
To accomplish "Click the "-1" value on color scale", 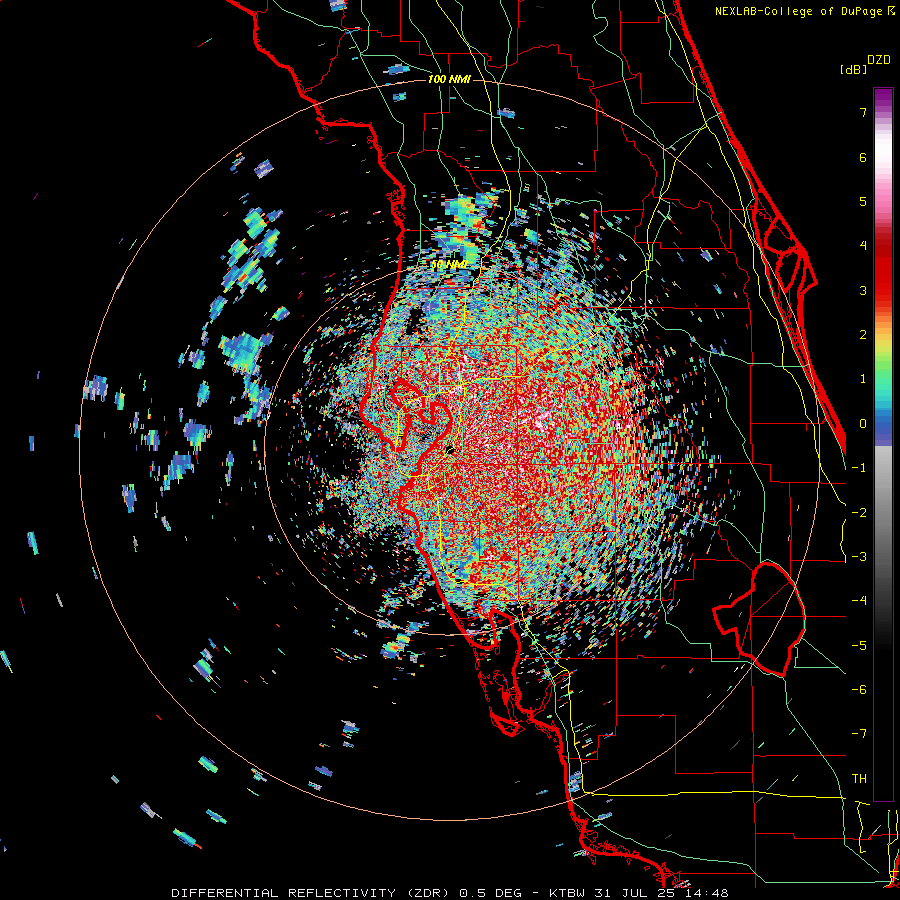I will pyautogui.click(x=859, y=468).
